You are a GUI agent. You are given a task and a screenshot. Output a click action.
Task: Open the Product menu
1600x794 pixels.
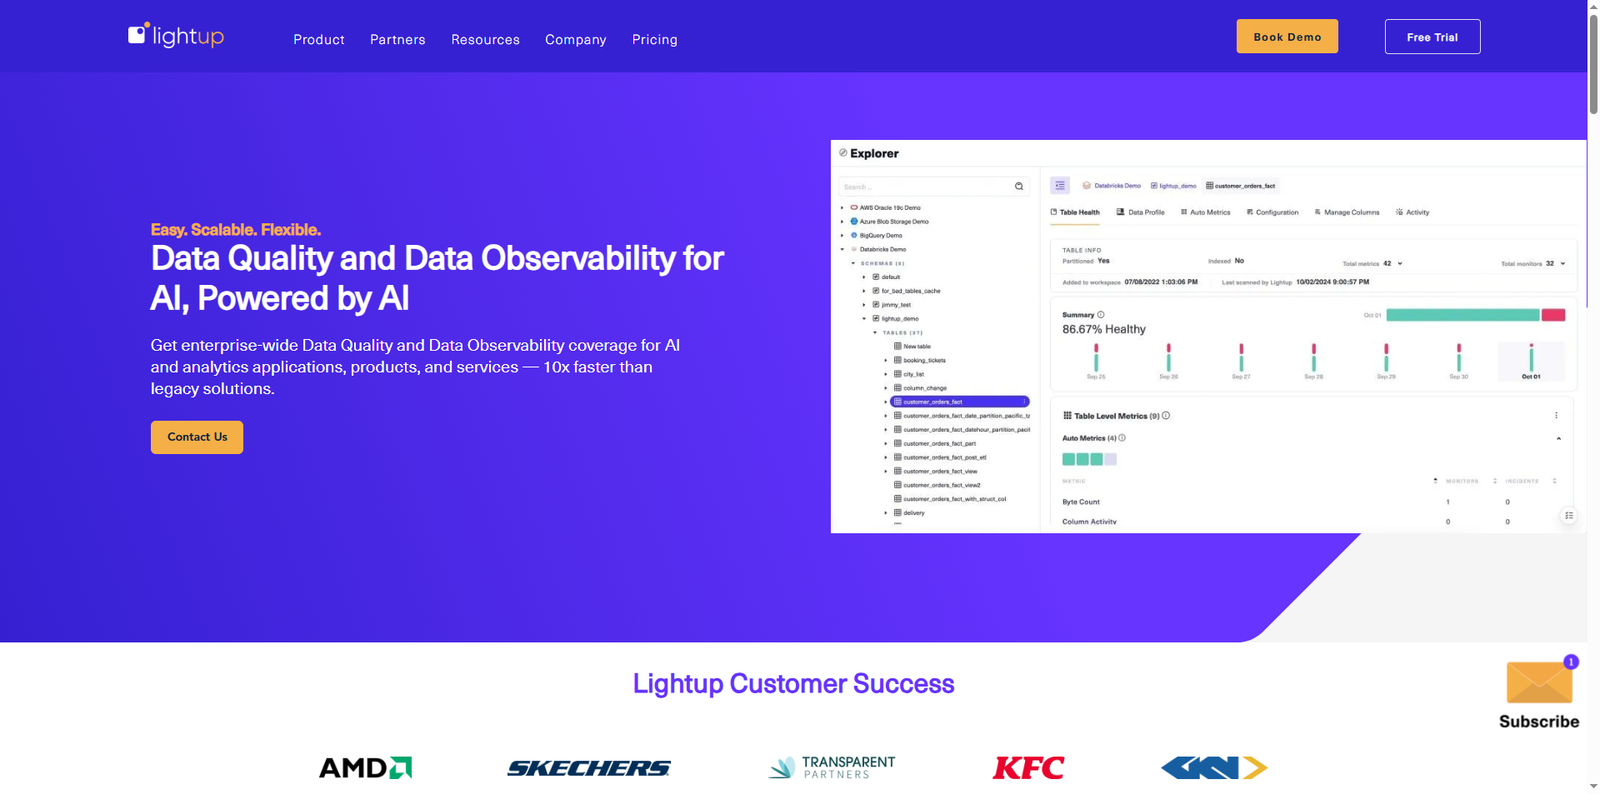point(319,40)
